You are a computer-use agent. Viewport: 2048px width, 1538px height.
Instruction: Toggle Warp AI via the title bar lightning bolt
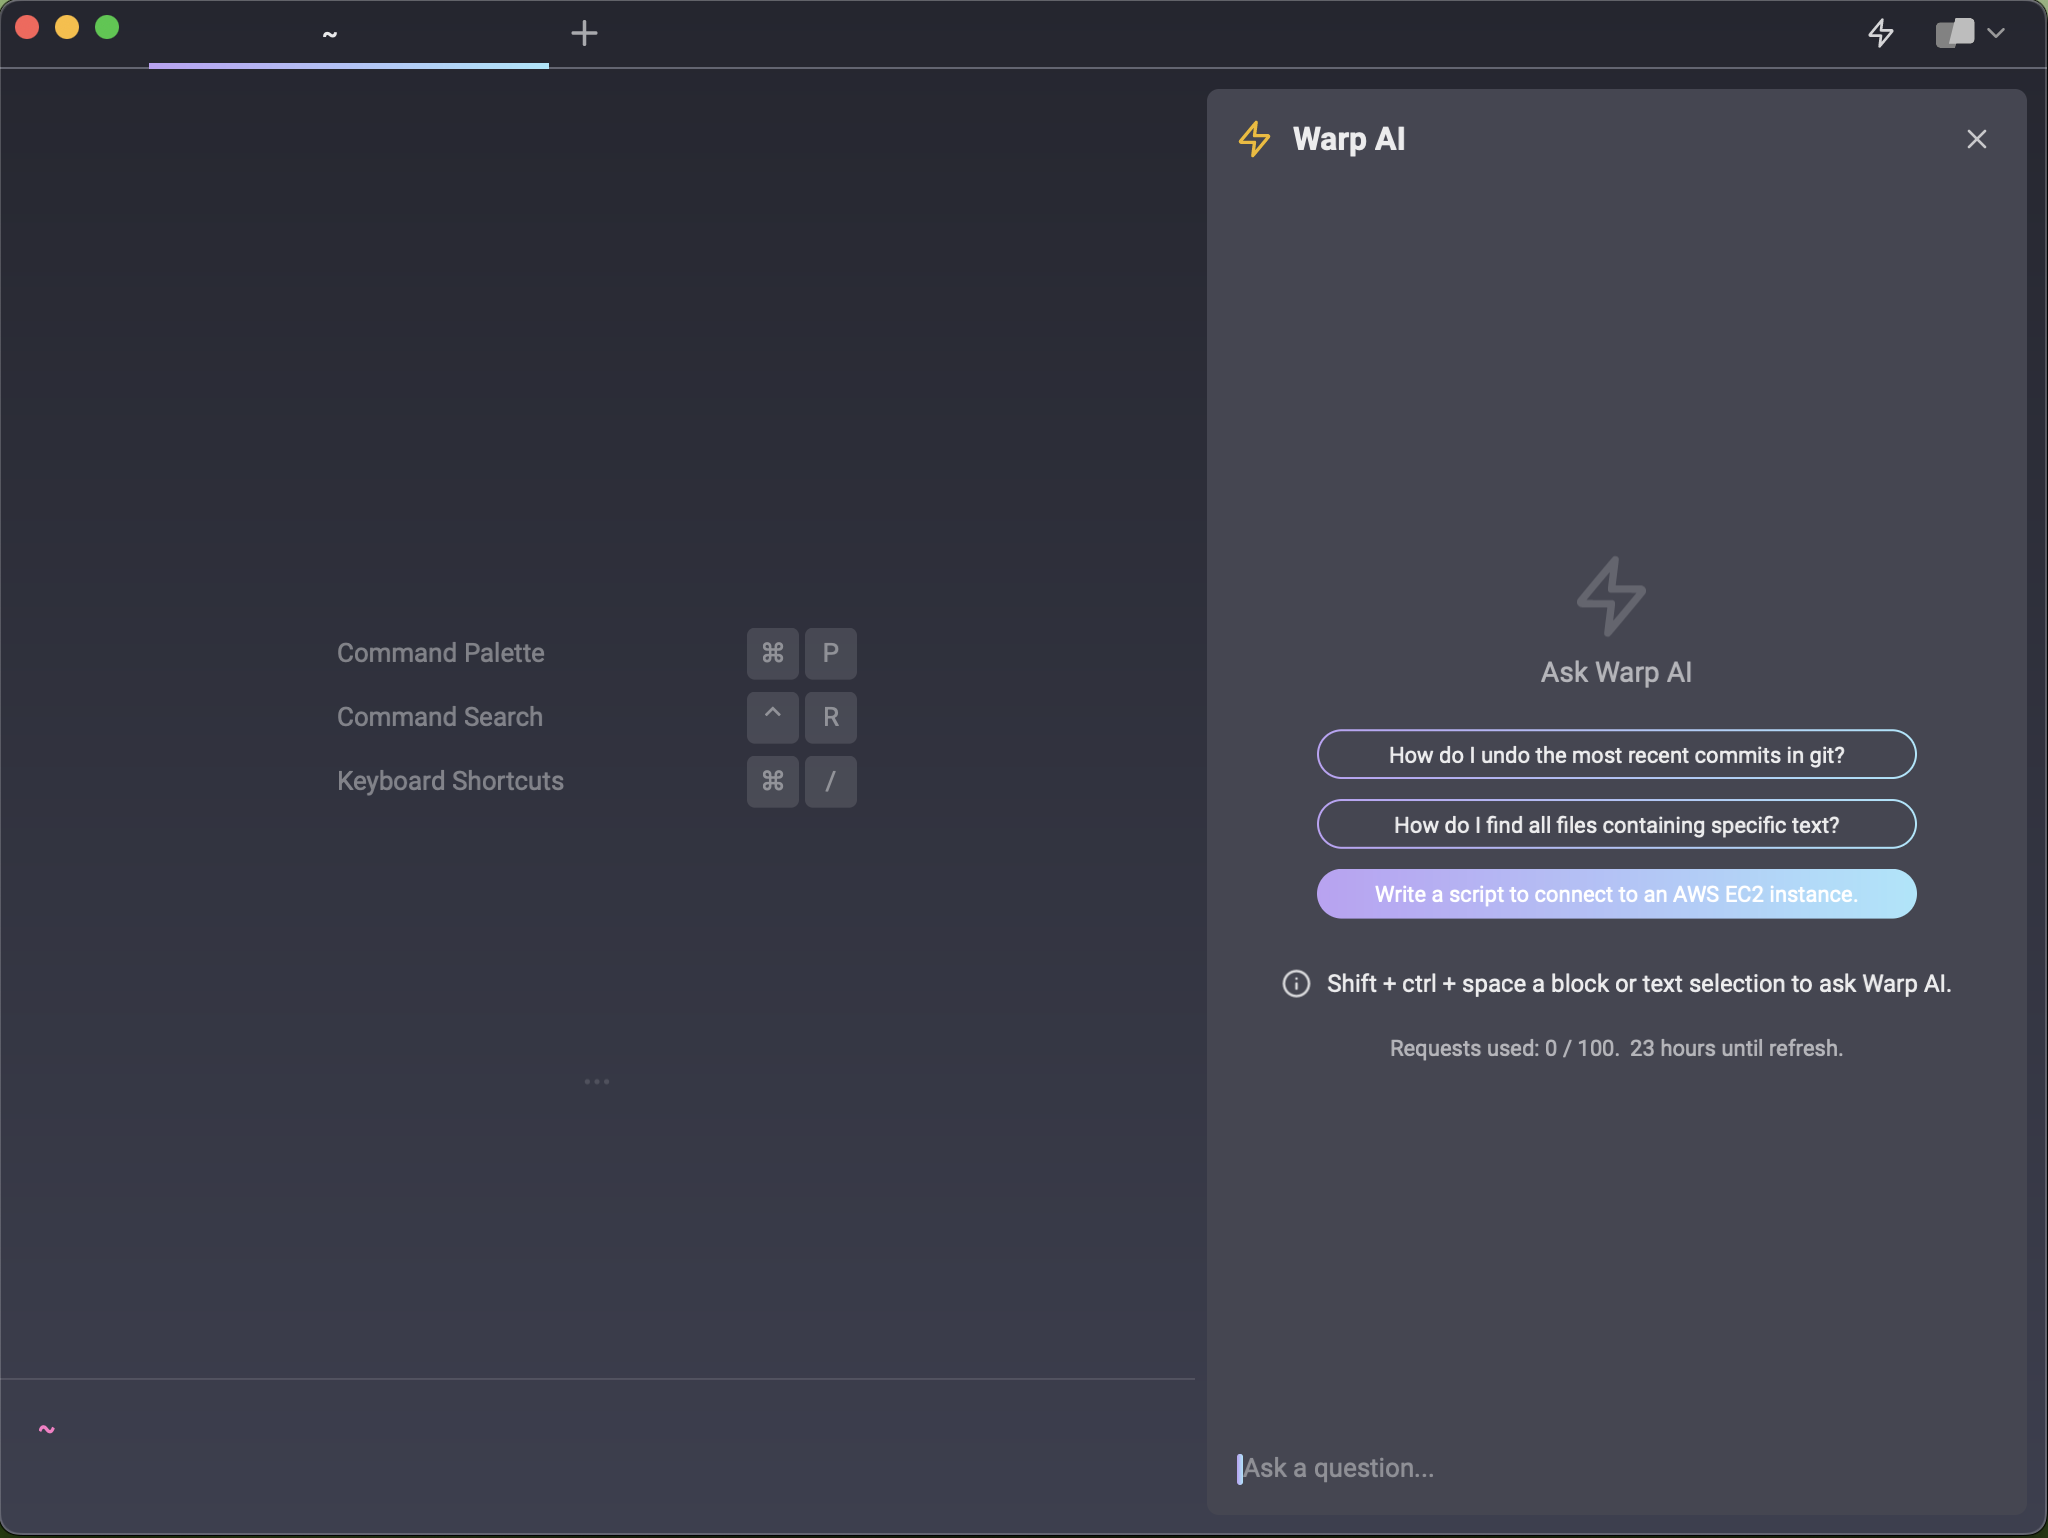point(1881,33)
